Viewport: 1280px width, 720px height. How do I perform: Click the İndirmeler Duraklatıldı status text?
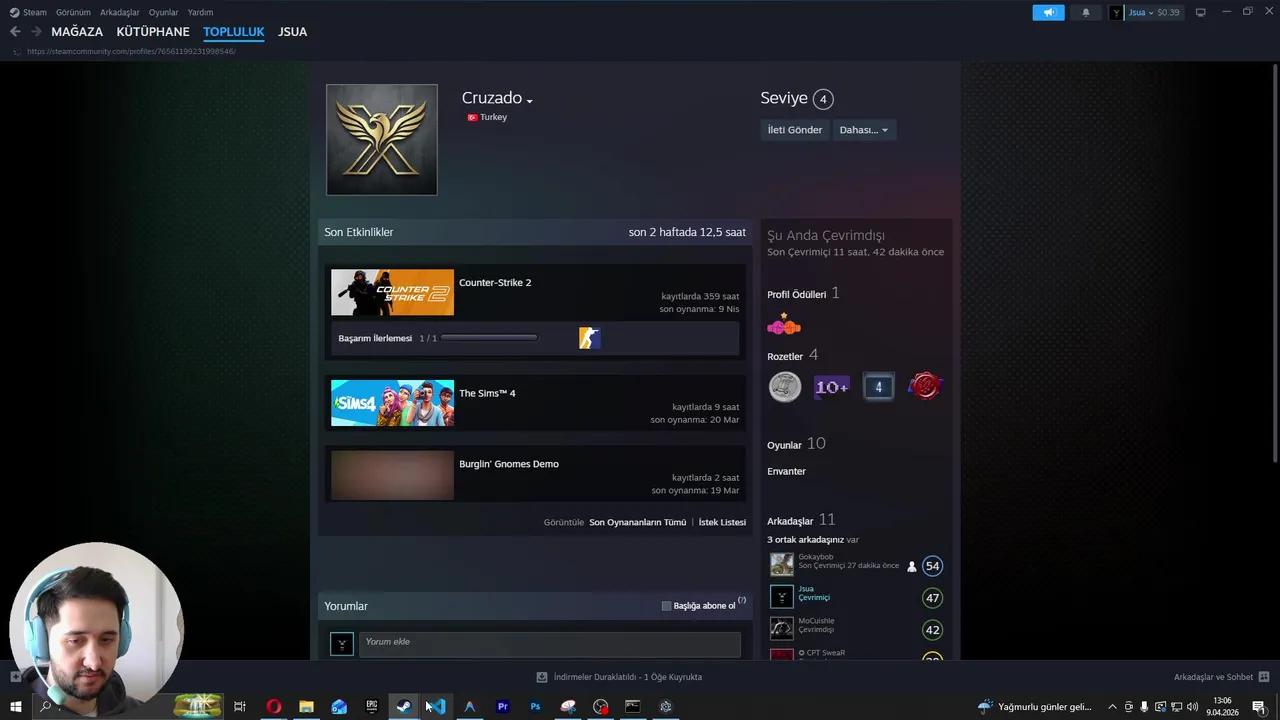click(628, 677)
